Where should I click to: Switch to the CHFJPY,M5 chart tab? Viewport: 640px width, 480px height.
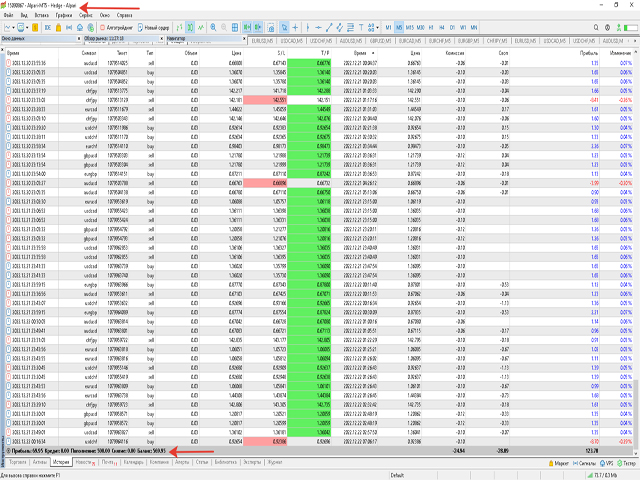497,41
